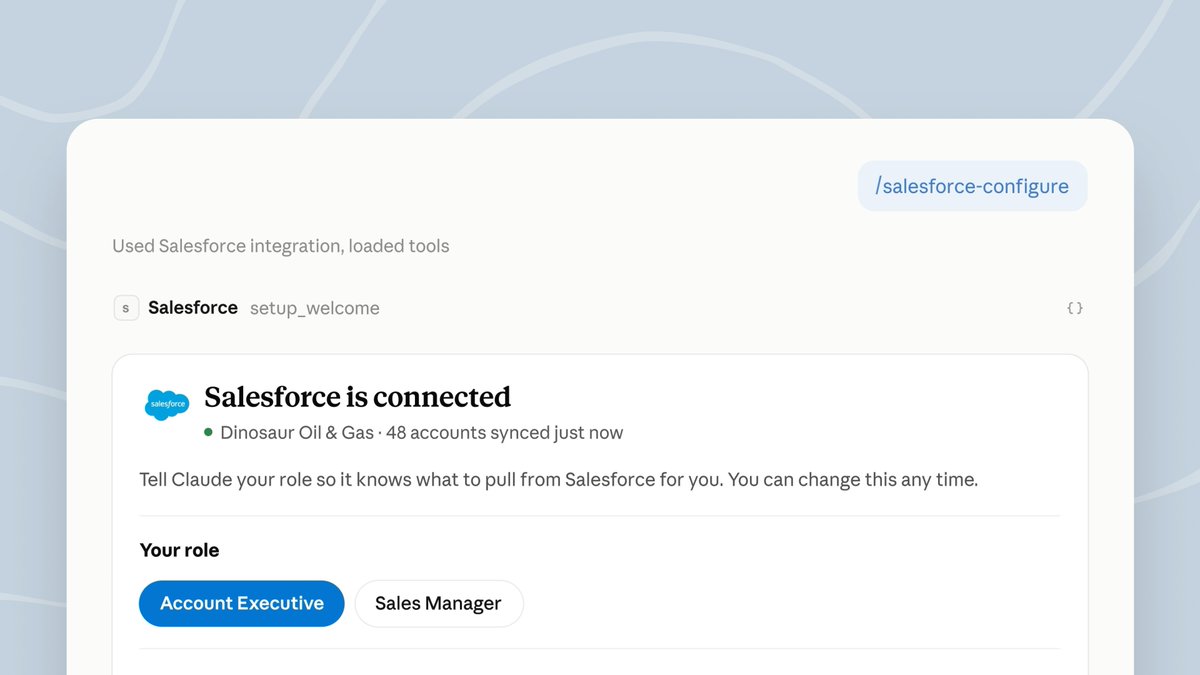1200x675 pixels.
Task: Click the /salesforce-configure command bubble
Action: click(973, 186)
